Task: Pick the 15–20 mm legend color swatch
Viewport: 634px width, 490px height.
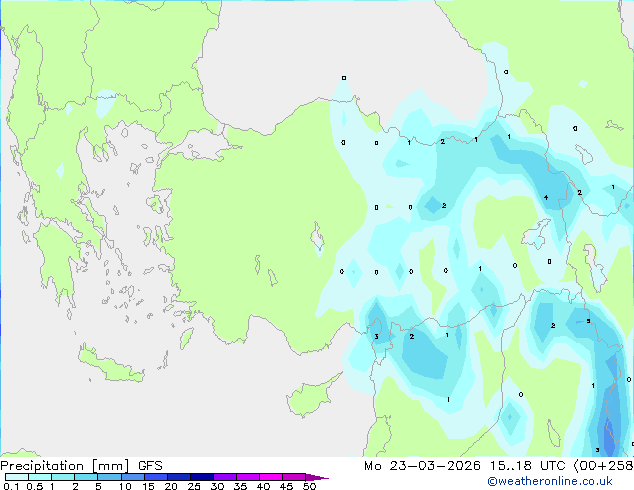Action: coord(155,477)
